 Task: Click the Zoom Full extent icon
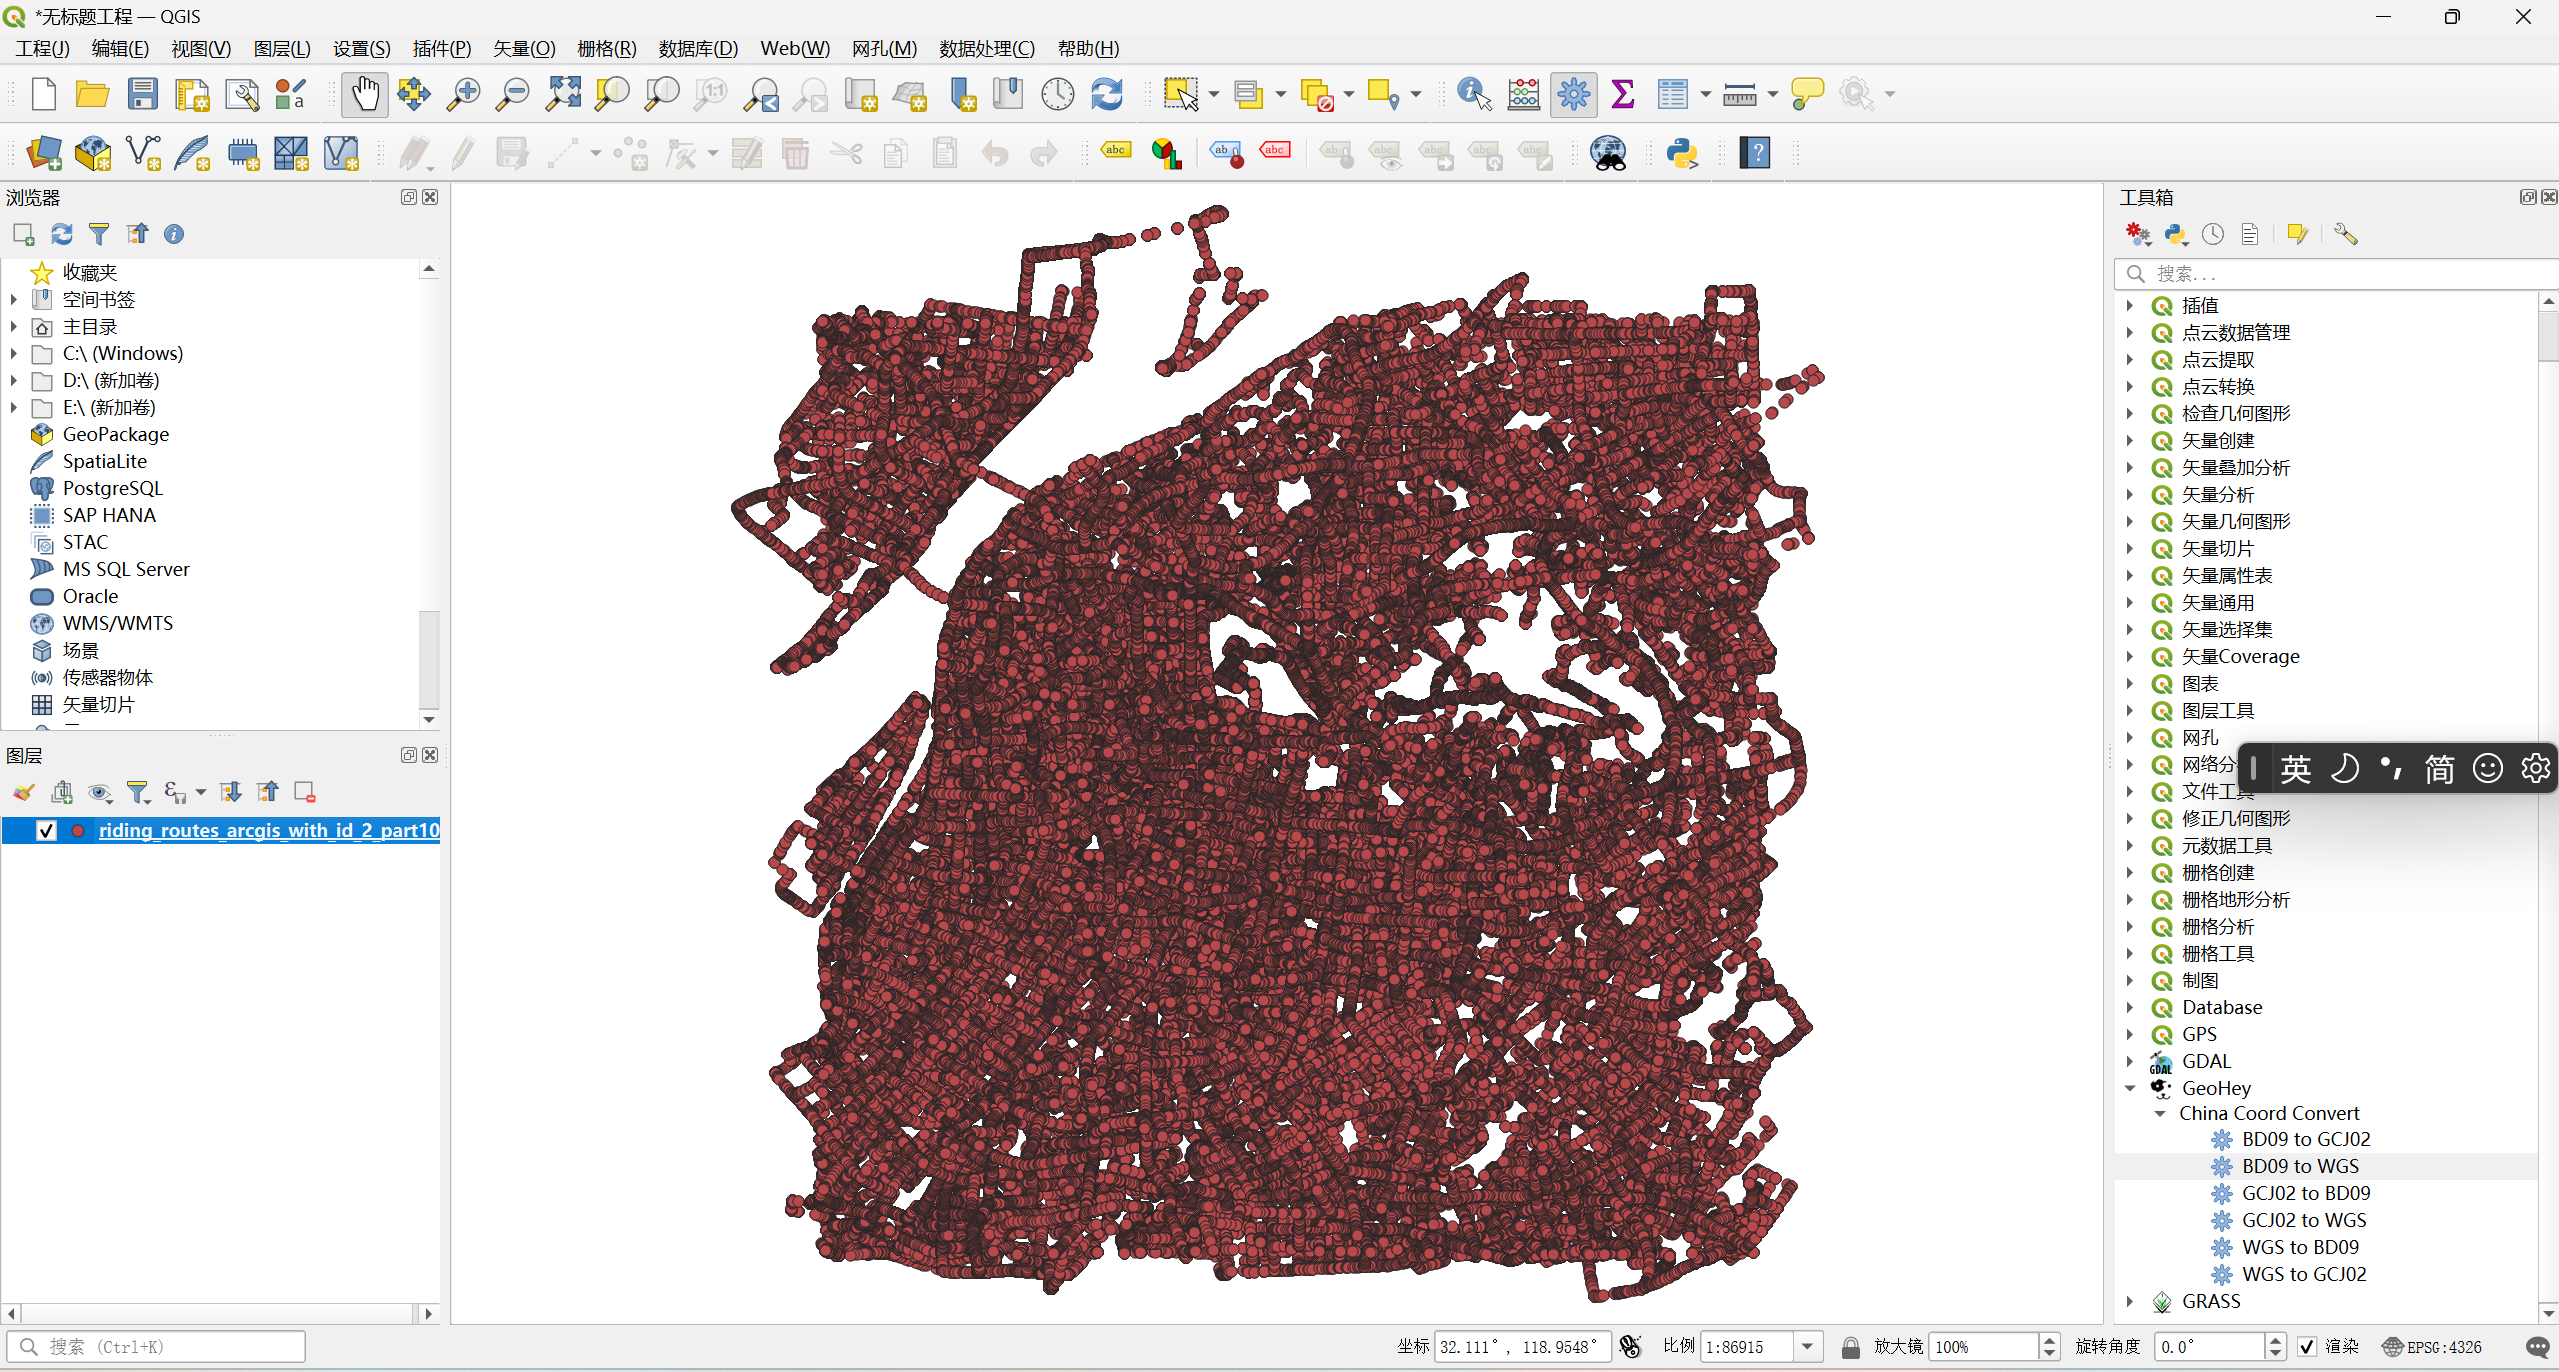tap(563, 94)
